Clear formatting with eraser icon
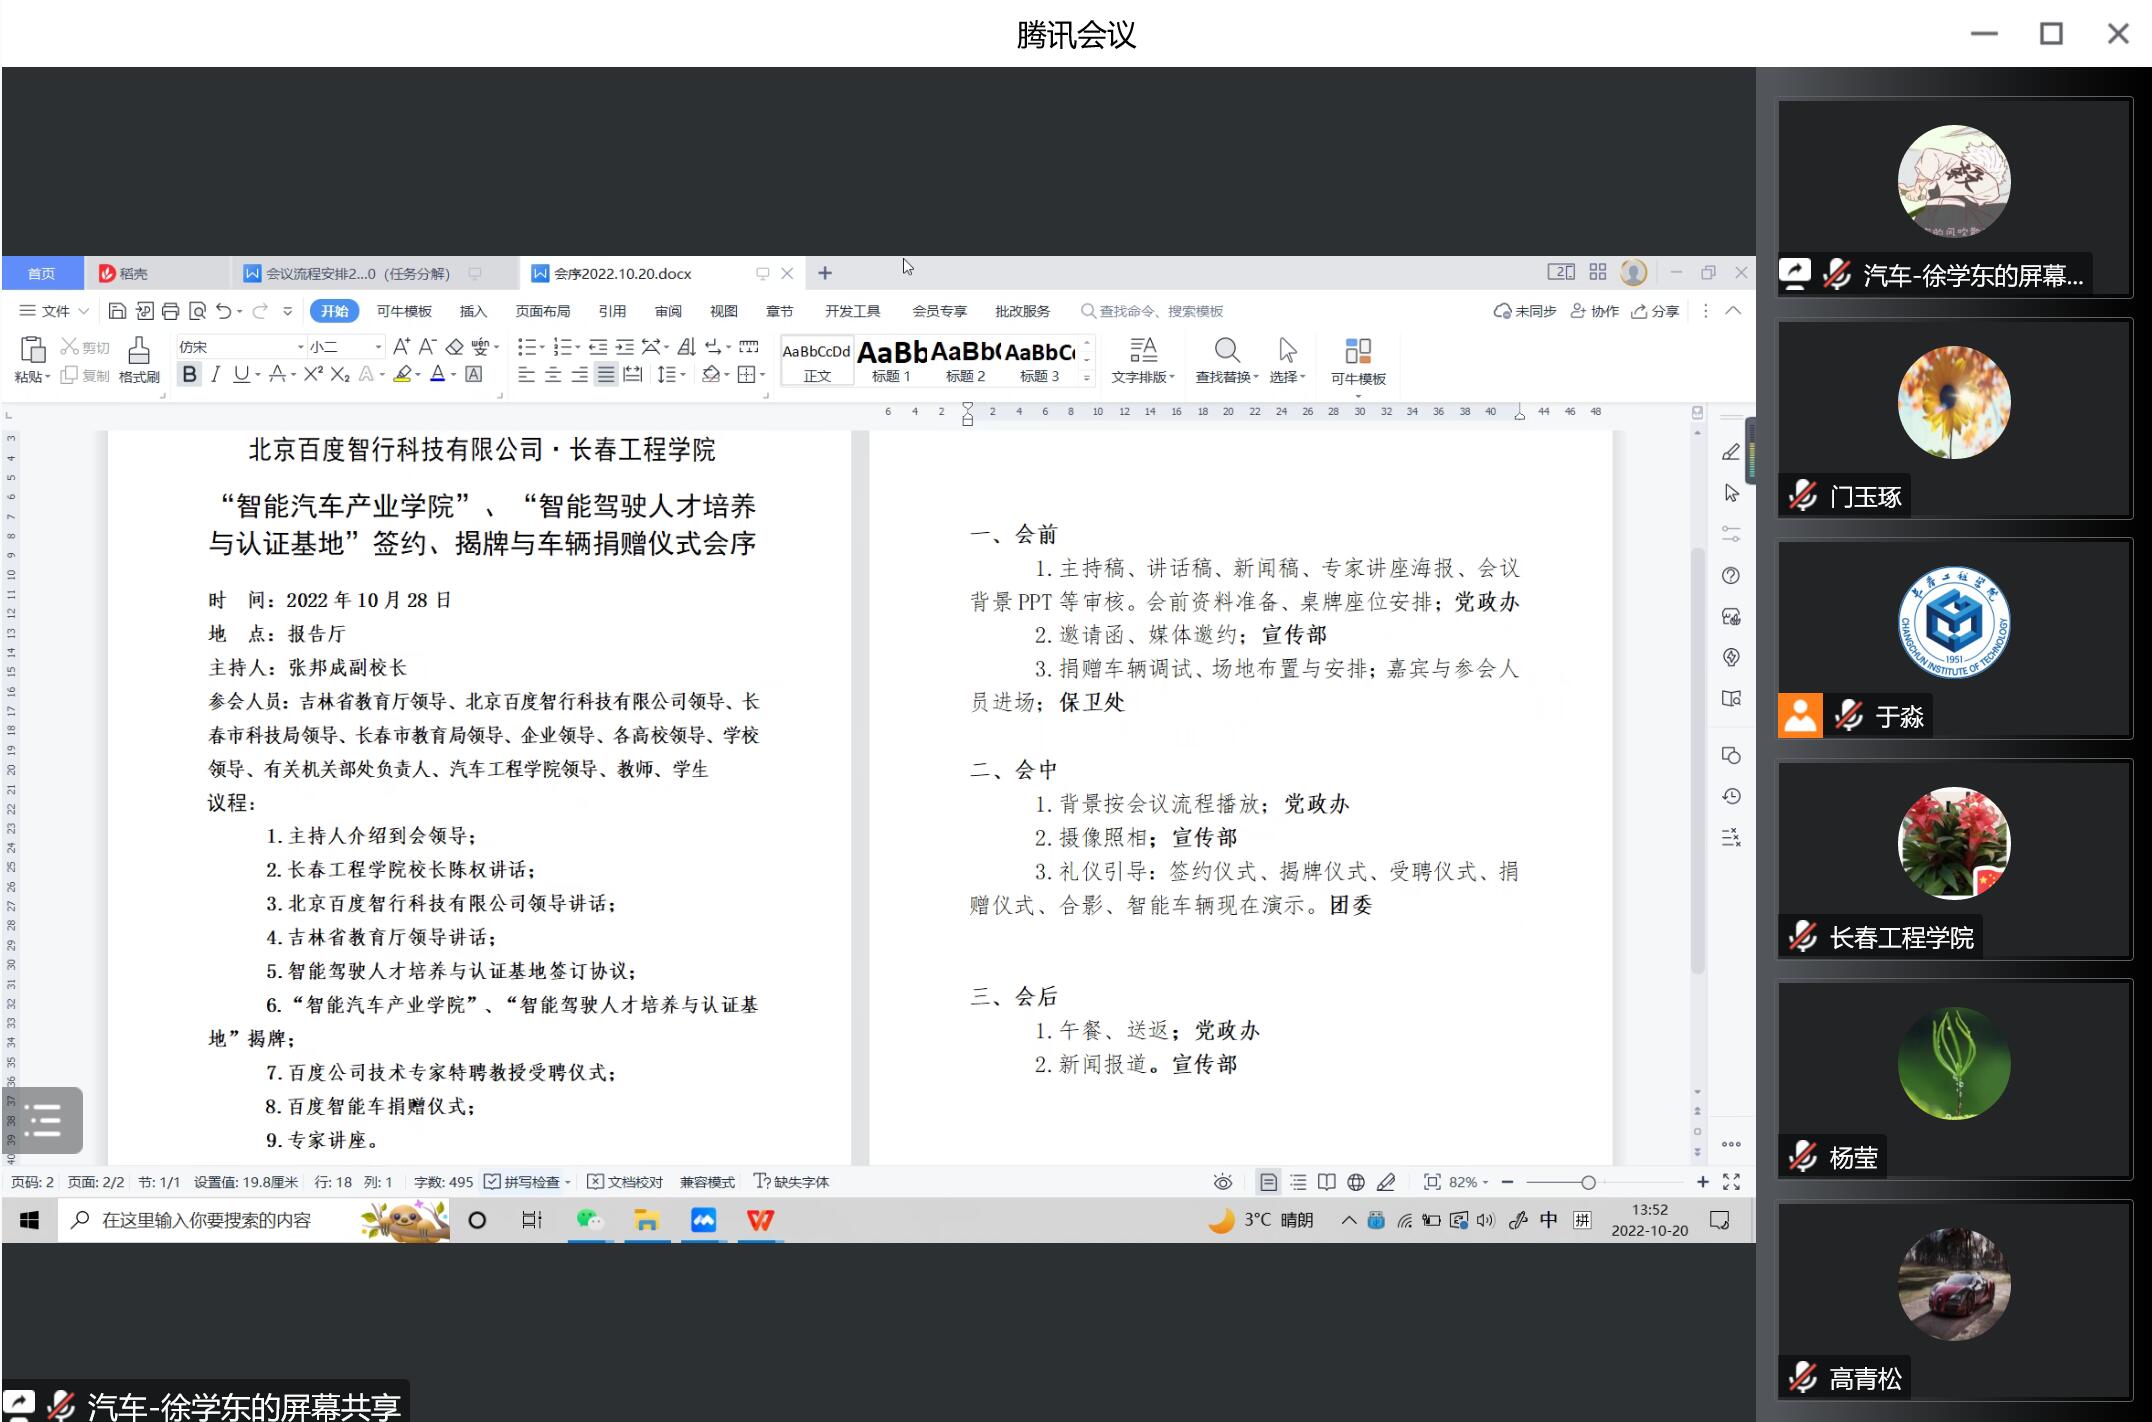Screen dimensions: 2152x1422 tap(454, 346)
